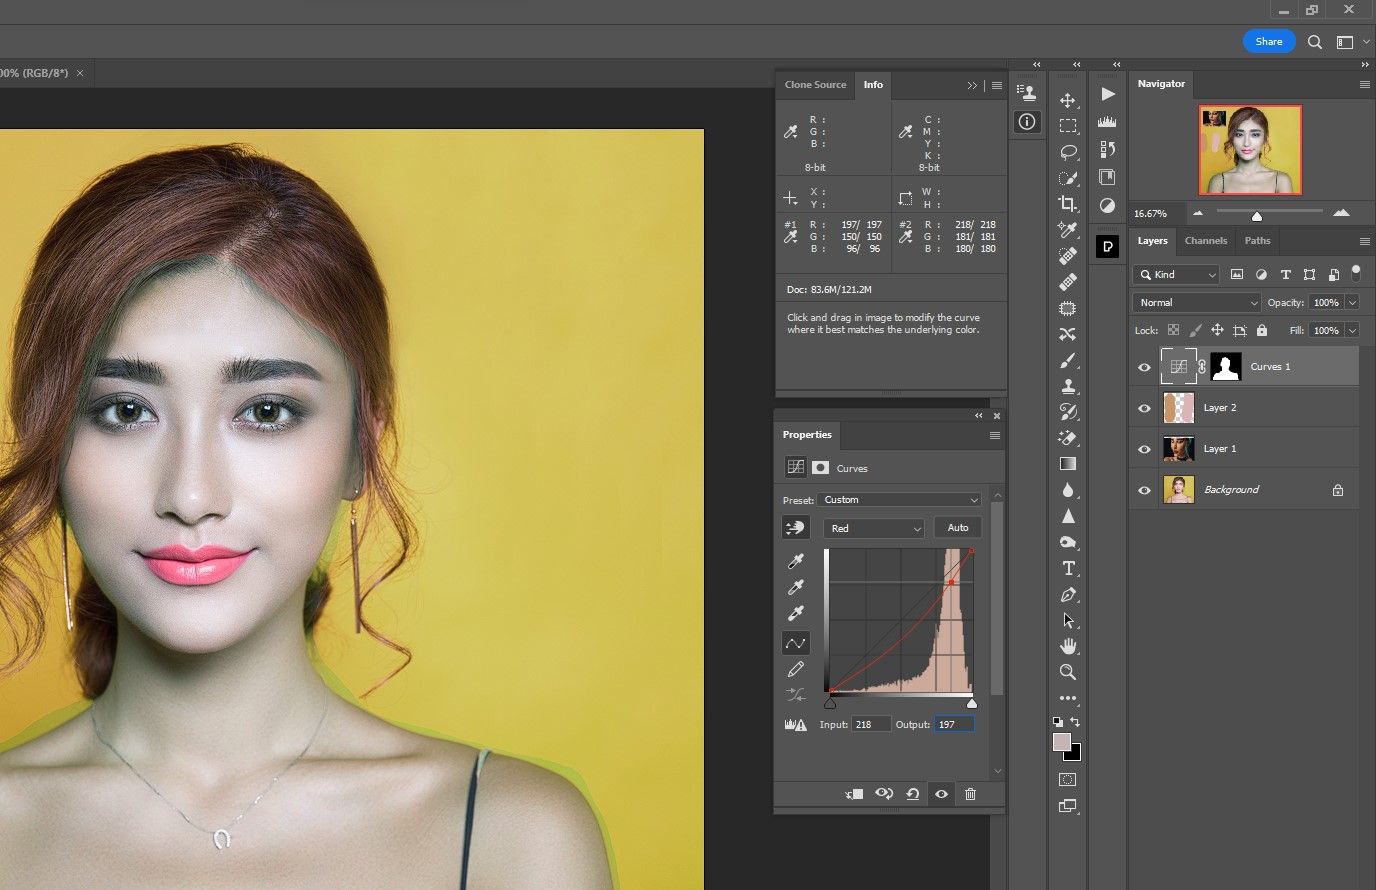Viewport: 1376px width, 890px height.
Task: Select the Brush tool
Action: click(x=1068, y=360)
